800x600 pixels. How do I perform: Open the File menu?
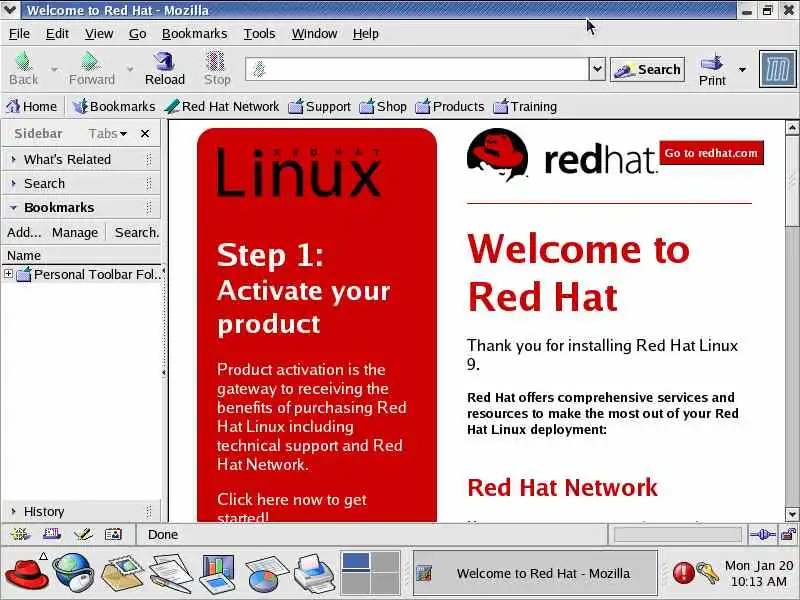(19, 34)
